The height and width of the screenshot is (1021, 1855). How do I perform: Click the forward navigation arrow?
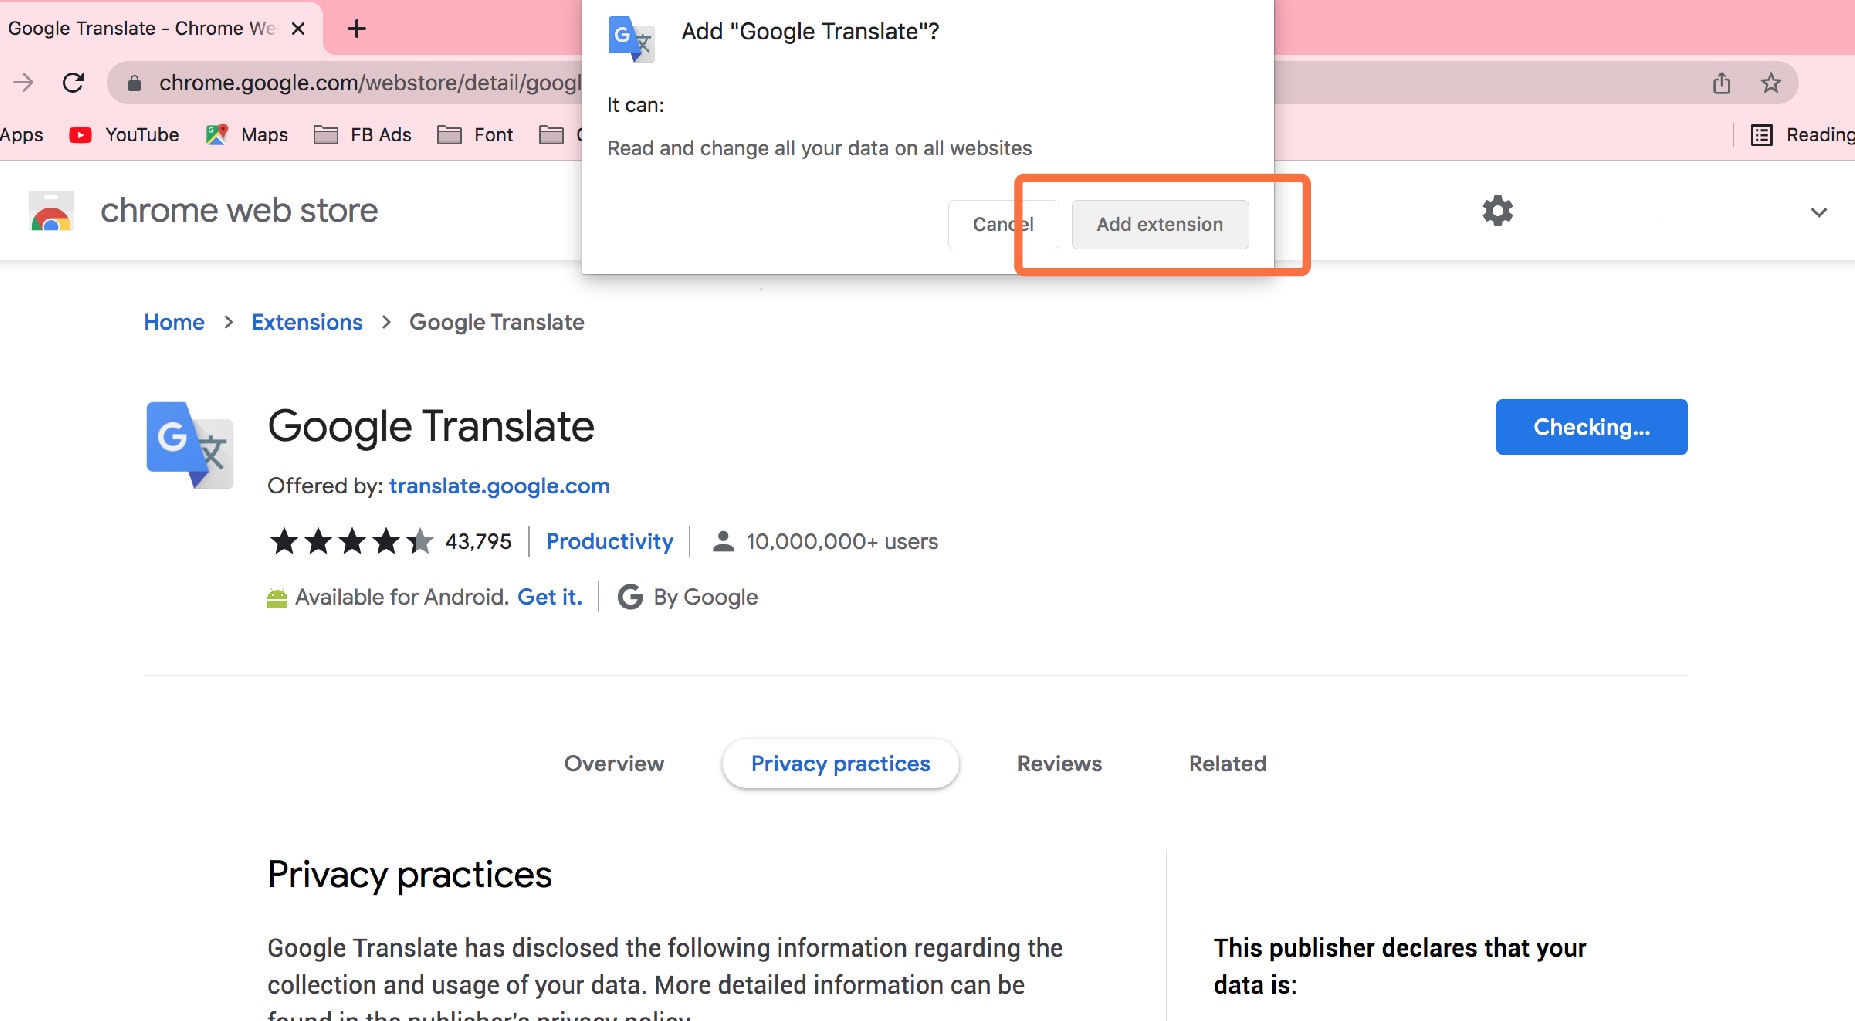click(24, 83)
